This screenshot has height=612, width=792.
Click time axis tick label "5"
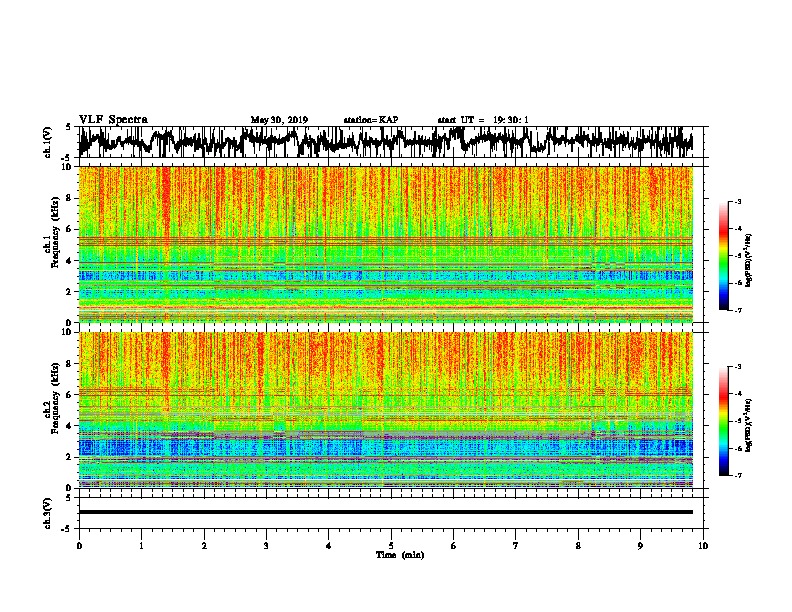[x=391, y=546]
